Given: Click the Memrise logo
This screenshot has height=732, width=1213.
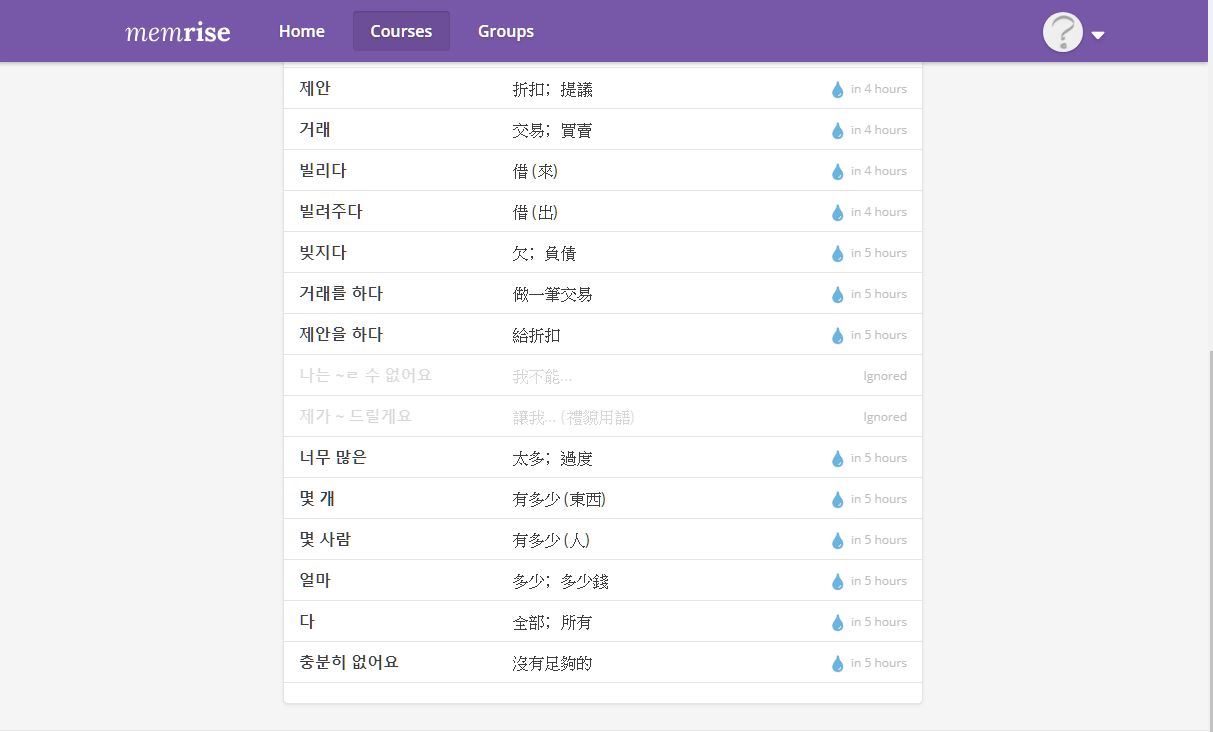Looking at the screenshot, I should click(178, 31).
